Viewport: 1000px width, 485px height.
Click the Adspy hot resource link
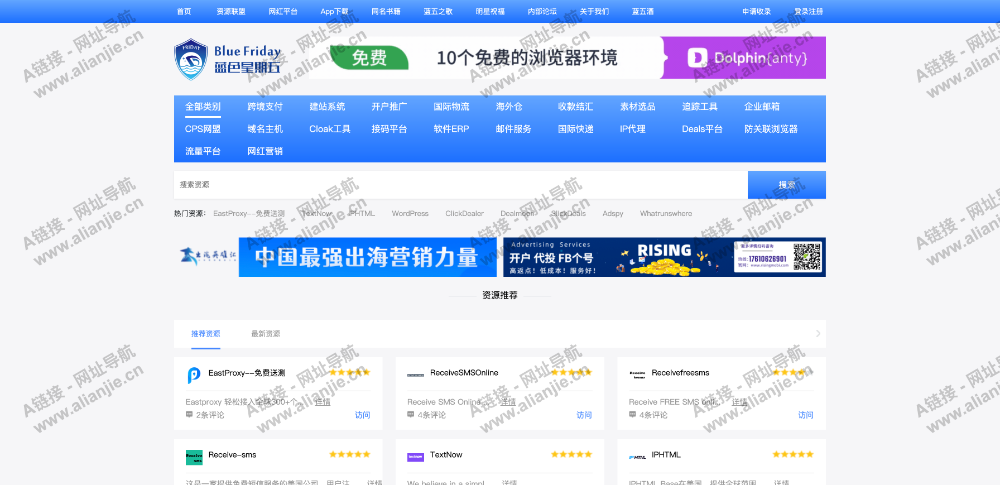tap(613, 214)
